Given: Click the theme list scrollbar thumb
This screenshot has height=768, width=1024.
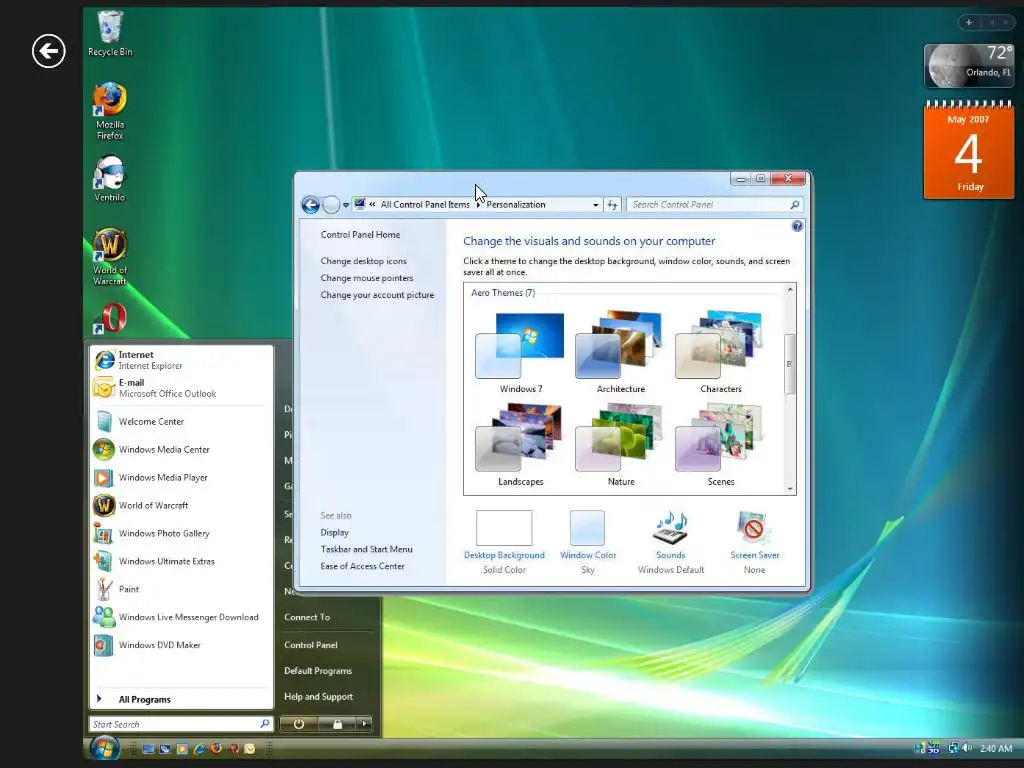Looking at the screenshot, I should click(790, 364).
